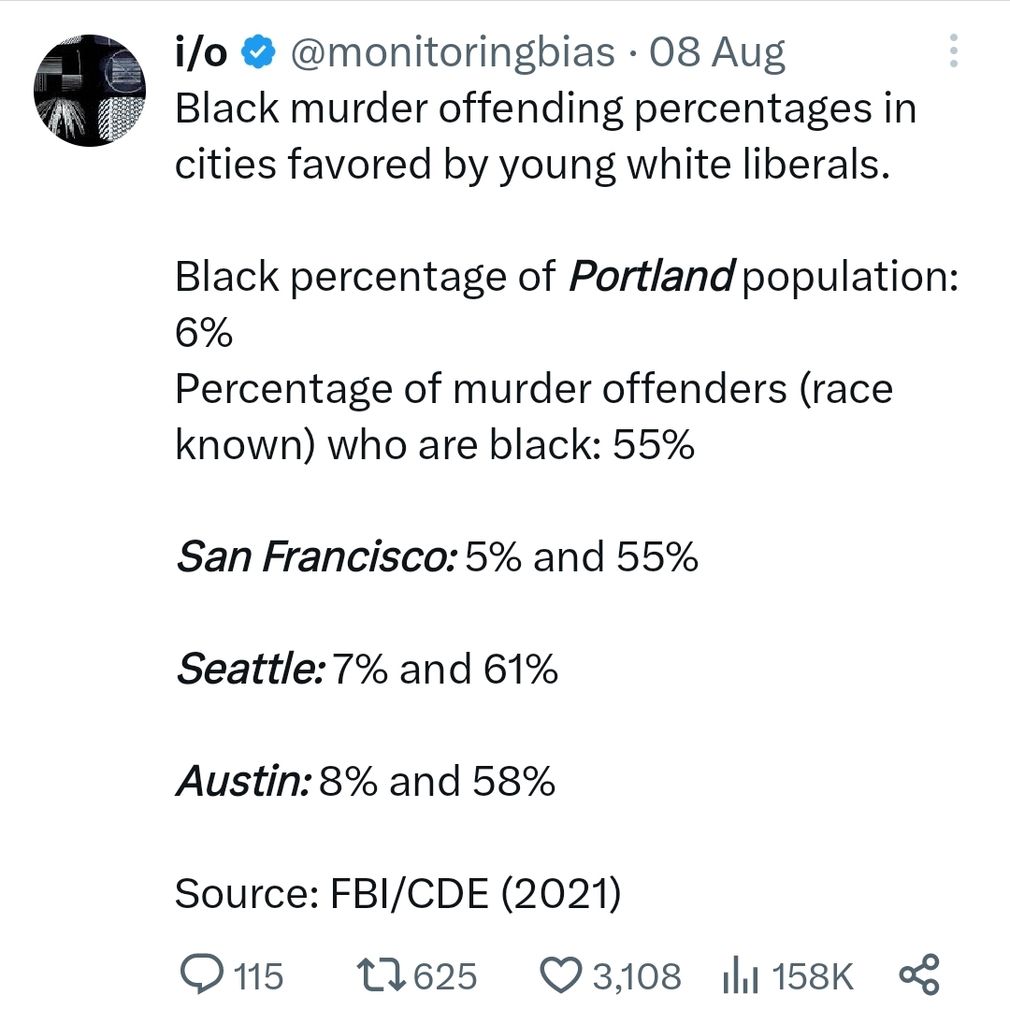1010x1024 pixels.
Task: Click the italic San Francisco text
Action: click(x=316, y=557)
